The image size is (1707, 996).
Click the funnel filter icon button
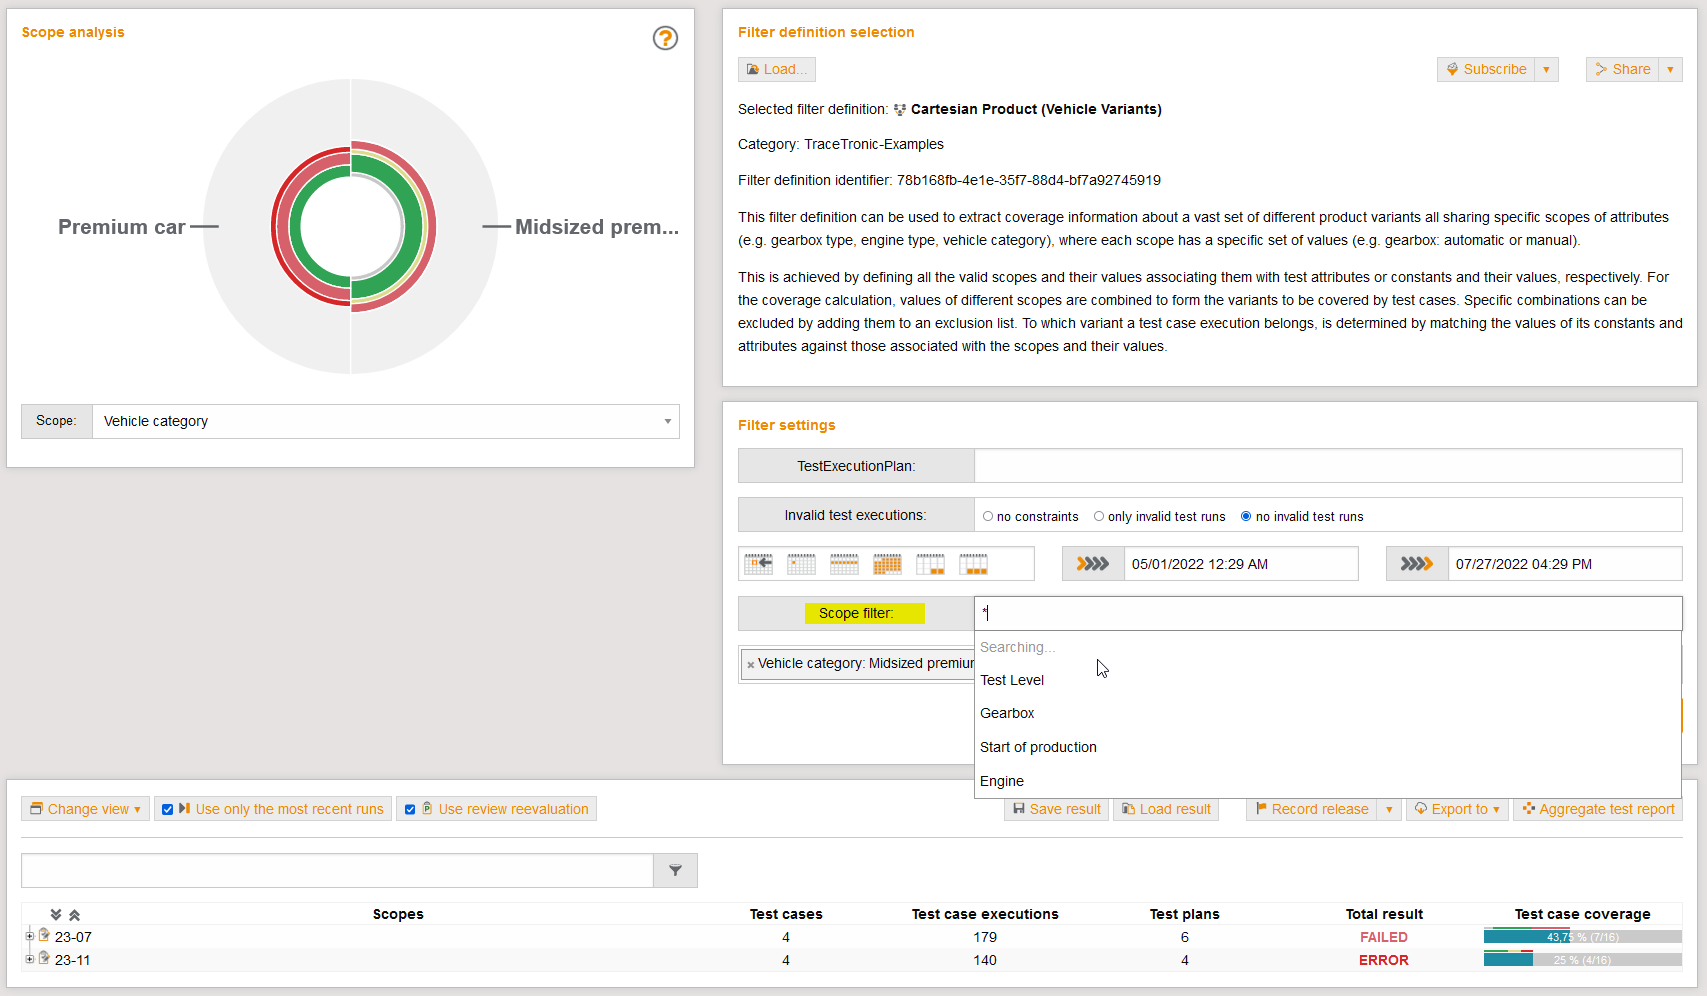pyautogui.click(x=675, y=870)
